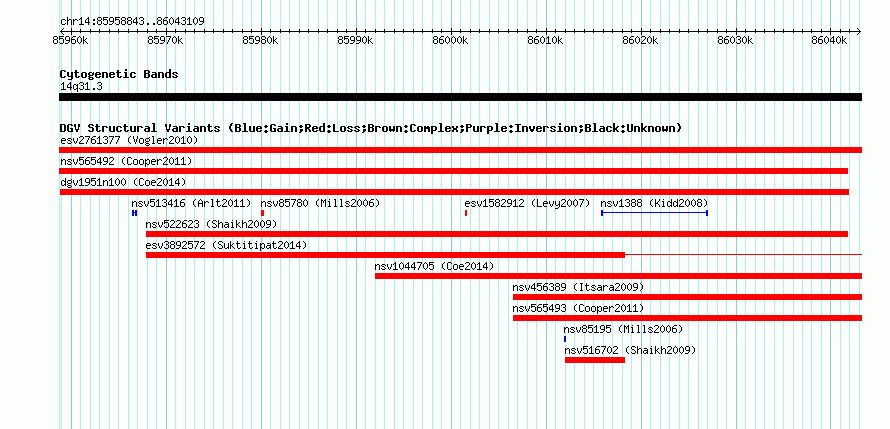
Task: Click the nsv513416 (Arlt2011) label
Action: 191,203
